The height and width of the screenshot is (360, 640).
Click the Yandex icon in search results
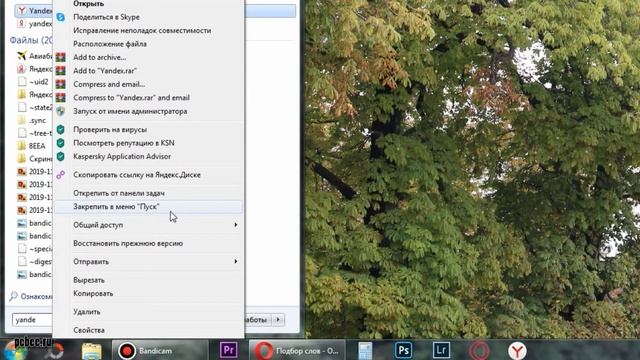(x=22, y=11)
